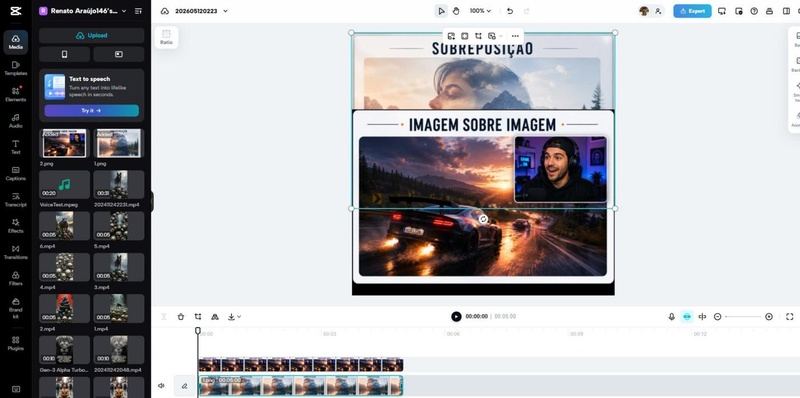Click the Upload button
Screen dimensions: 800x398
click(x=91, y=35)
